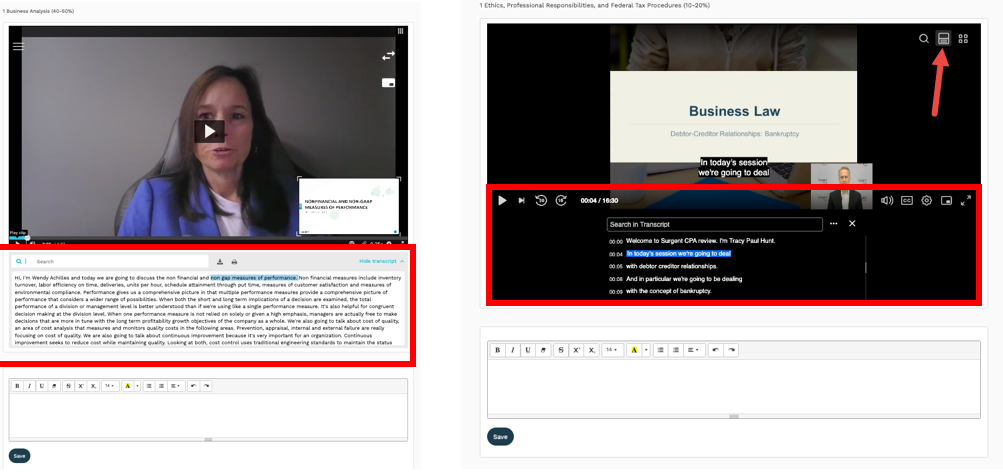Toggle Underline in Business Analysis notes editor
Screen dimensions: 1003x472
42,386
